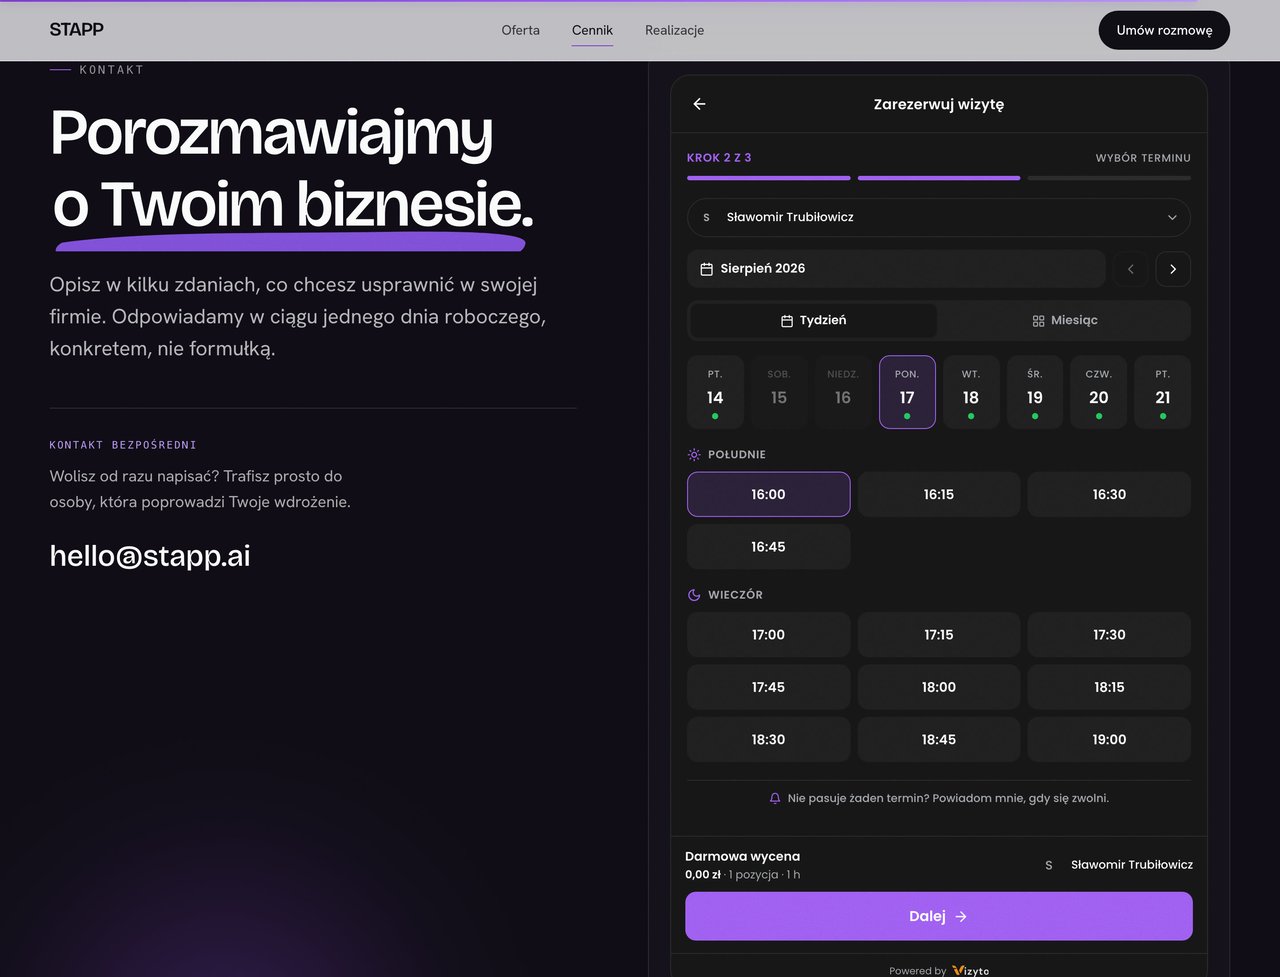The width and height of the screenshot is (1280, 977).
Task: Open the Sławomir Trubiłowicz staff dropdown
Action: pos(939,217)
